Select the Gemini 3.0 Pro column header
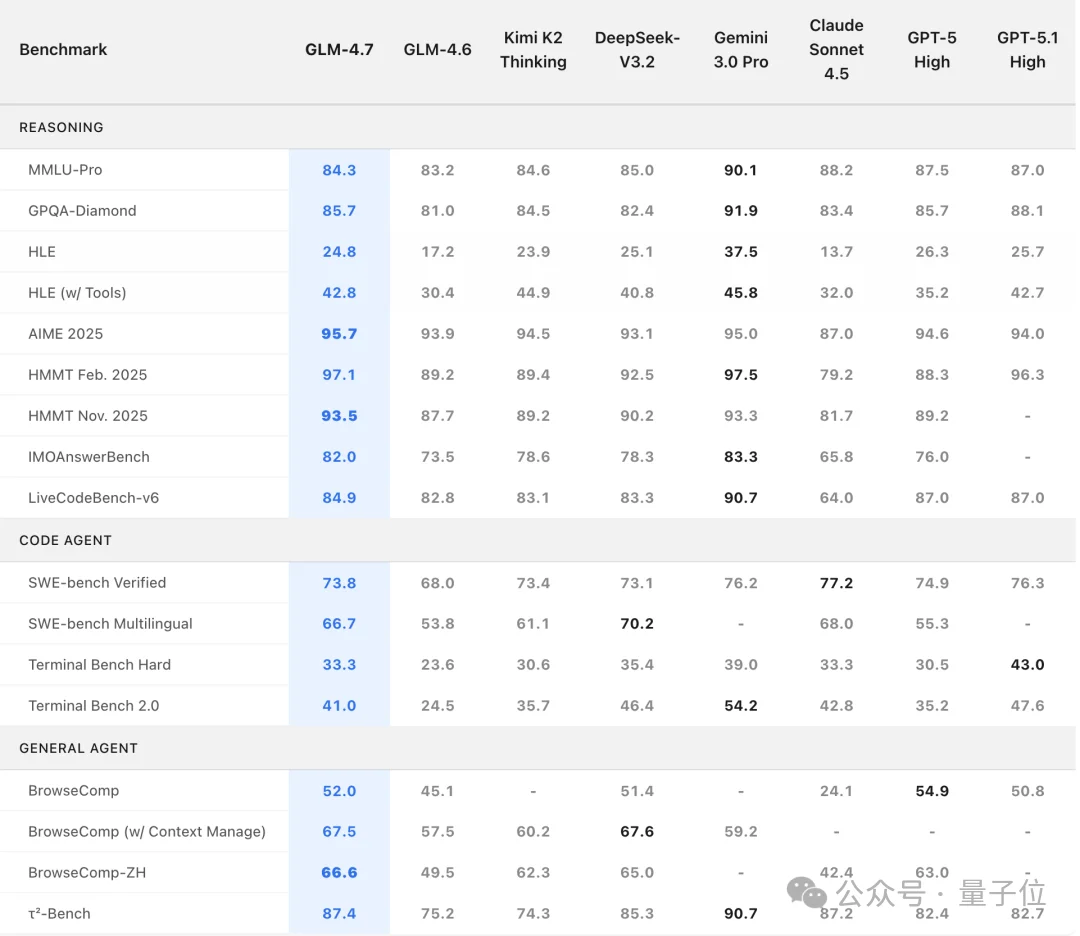 [741, 50]
